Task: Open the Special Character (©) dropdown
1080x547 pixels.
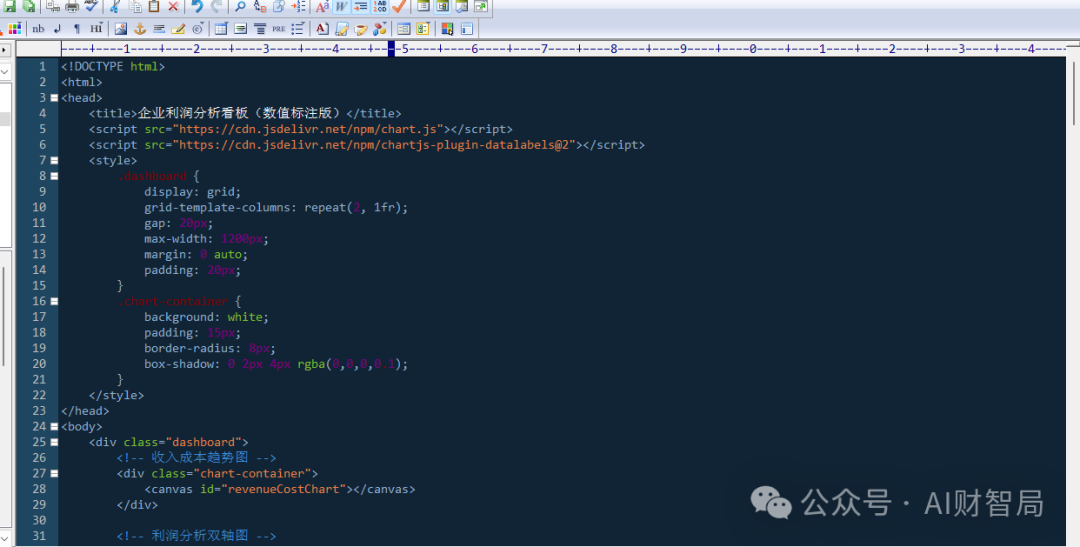Action: [198, 29]
